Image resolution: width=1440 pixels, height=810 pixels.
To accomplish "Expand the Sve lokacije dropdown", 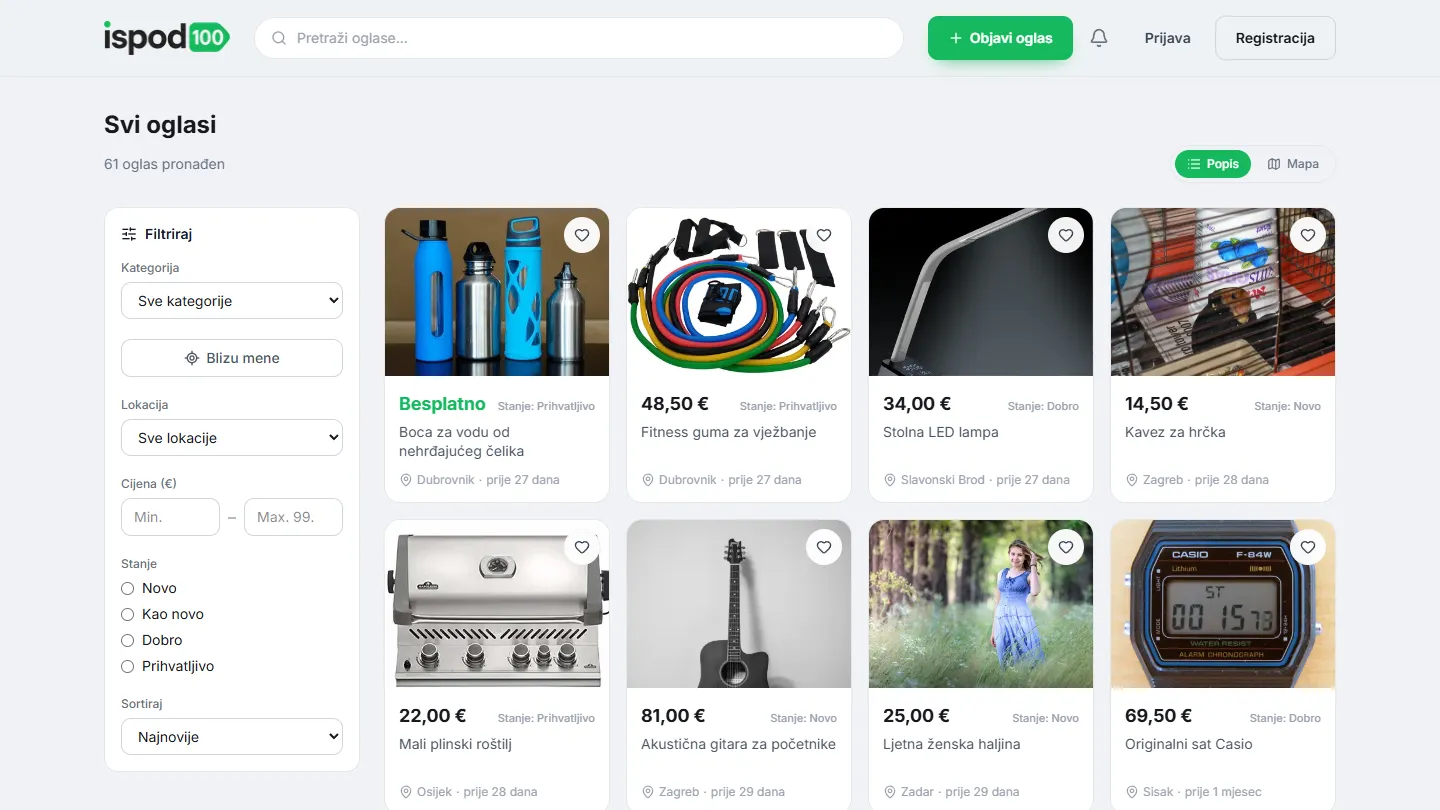I will point(232,438).
